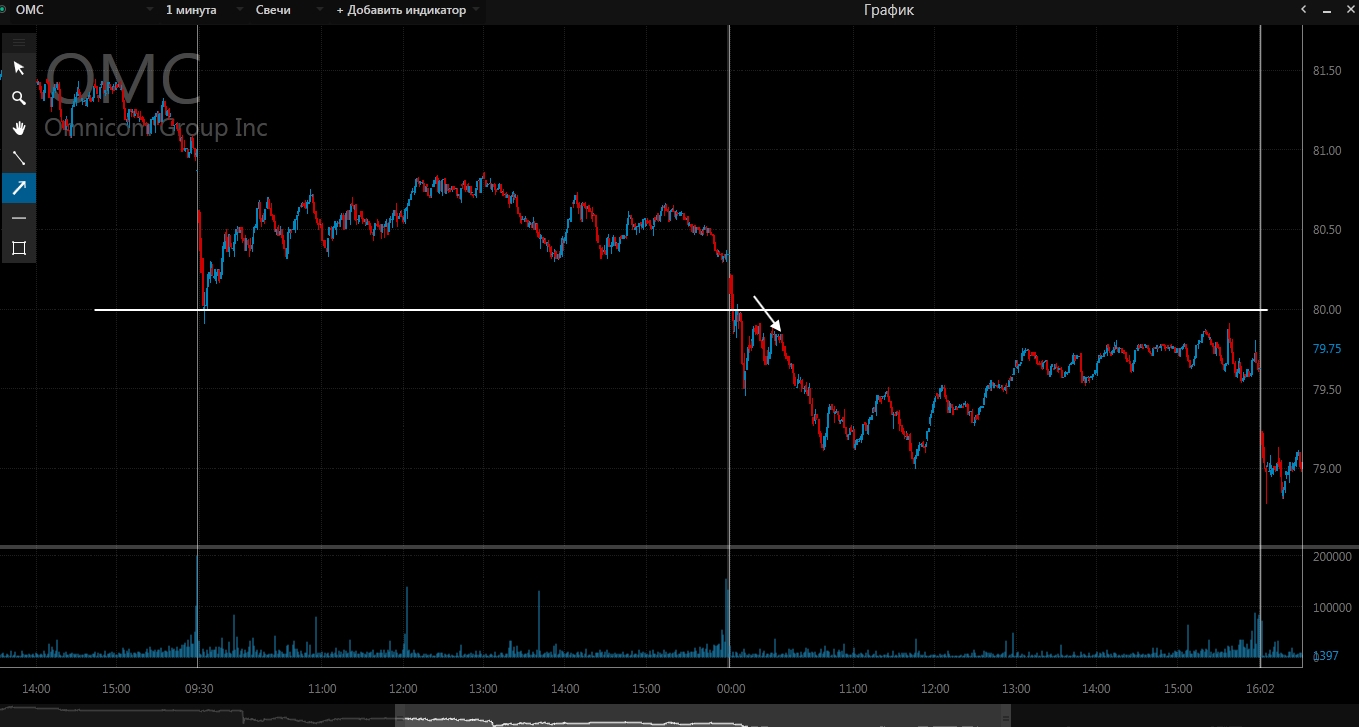Select the highlighted arrow drawing tool

pyautogui.click(x=18, y=188)
